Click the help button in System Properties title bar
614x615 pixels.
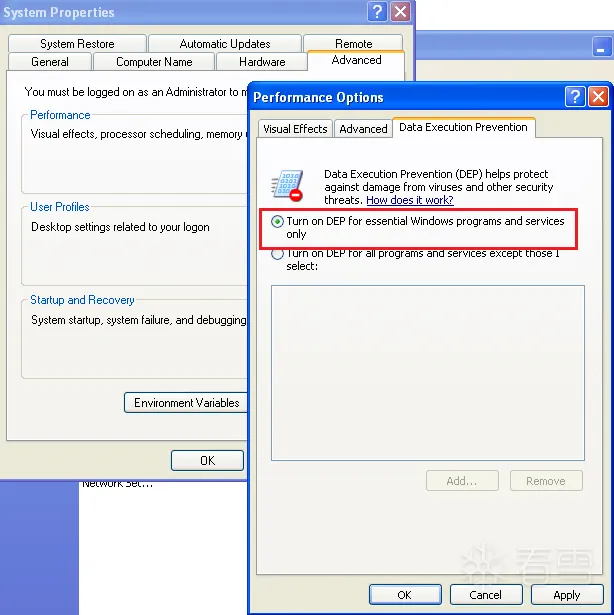377,11
